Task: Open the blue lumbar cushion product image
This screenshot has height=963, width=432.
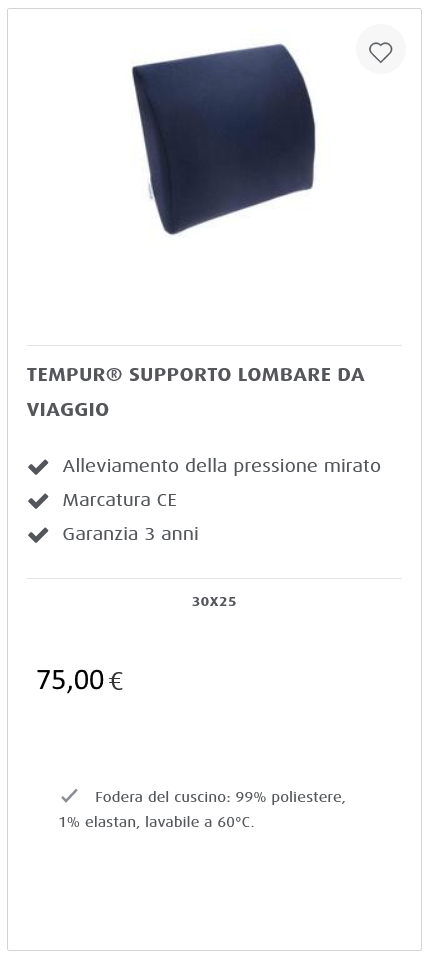Action: click(223, 139)
